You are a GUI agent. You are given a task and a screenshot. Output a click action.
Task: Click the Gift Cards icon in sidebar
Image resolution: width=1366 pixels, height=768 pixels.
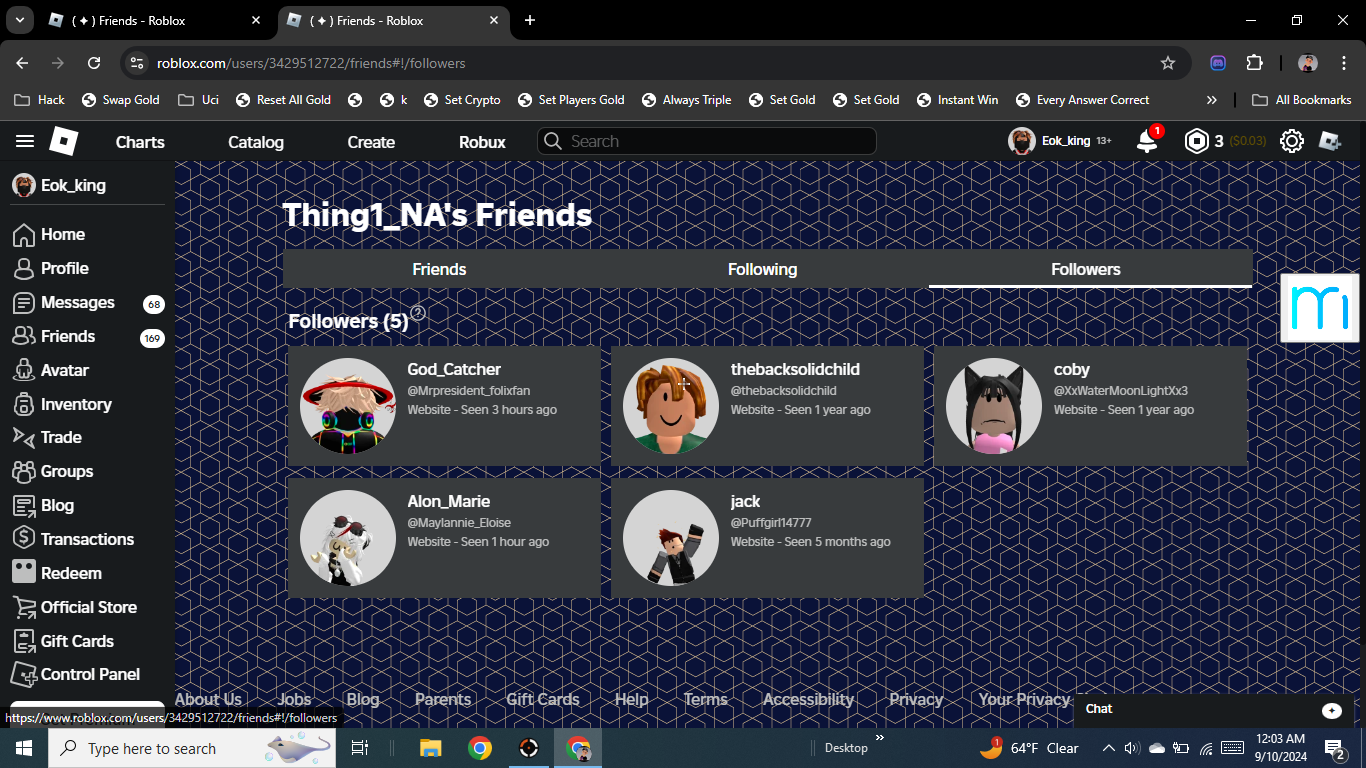pyautogui.click(x=24, y=641)
